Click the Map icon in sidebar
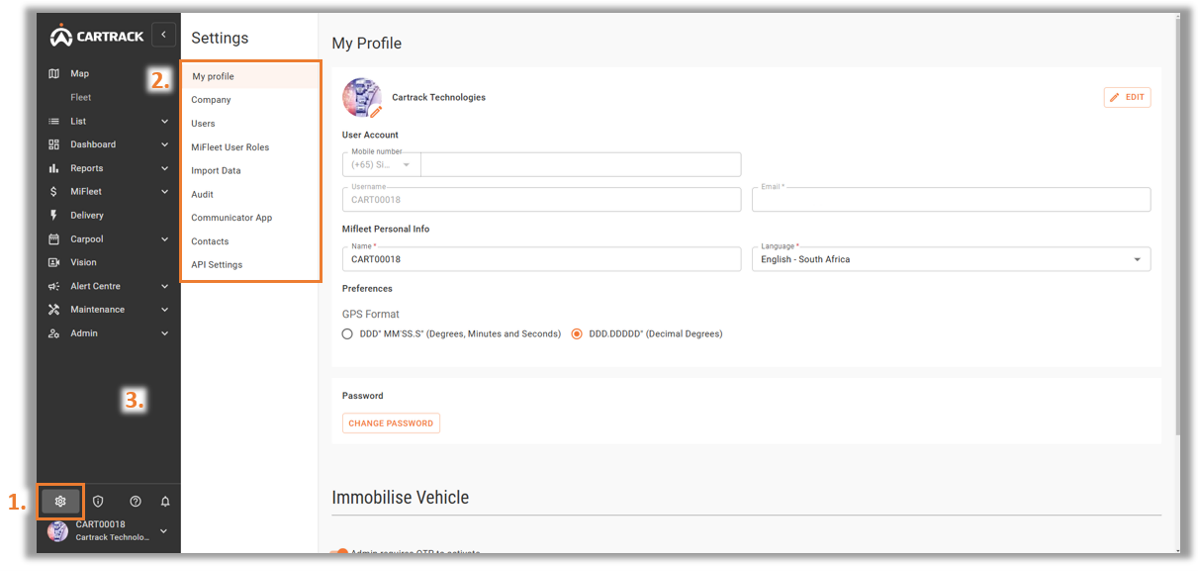The height and width of the screenshot is (571, 1198). click(53, 74)
